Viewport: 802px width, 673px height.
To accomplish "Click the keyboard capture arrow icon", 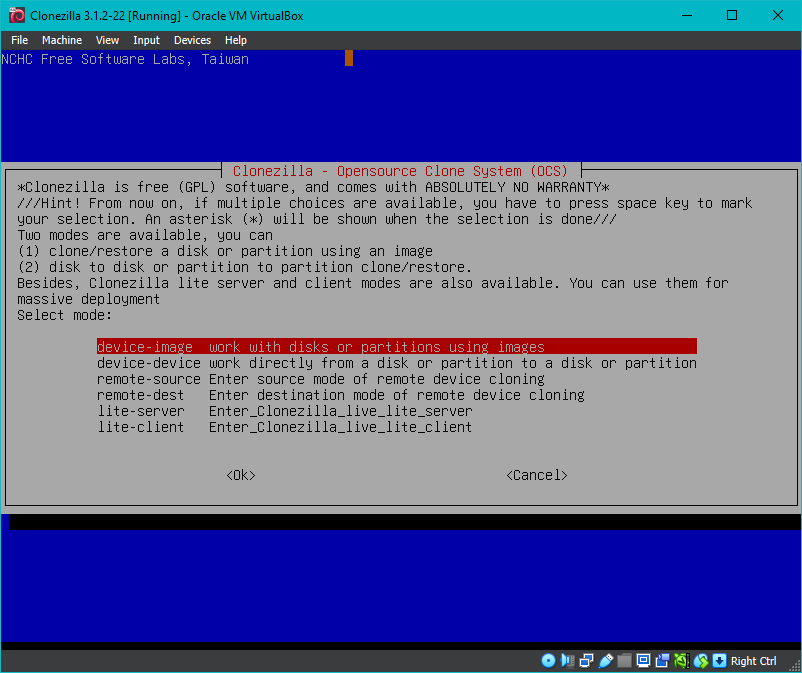I will [x=719, y=661].
